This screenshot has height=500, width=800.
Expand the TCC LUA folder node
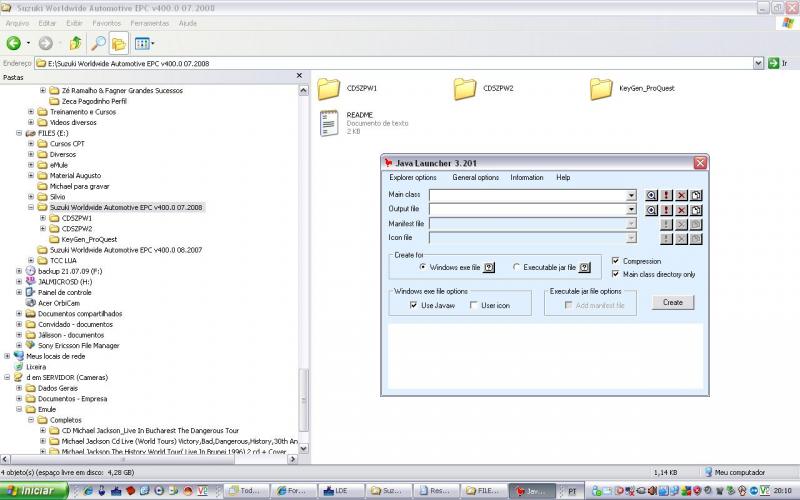(31, 261)
